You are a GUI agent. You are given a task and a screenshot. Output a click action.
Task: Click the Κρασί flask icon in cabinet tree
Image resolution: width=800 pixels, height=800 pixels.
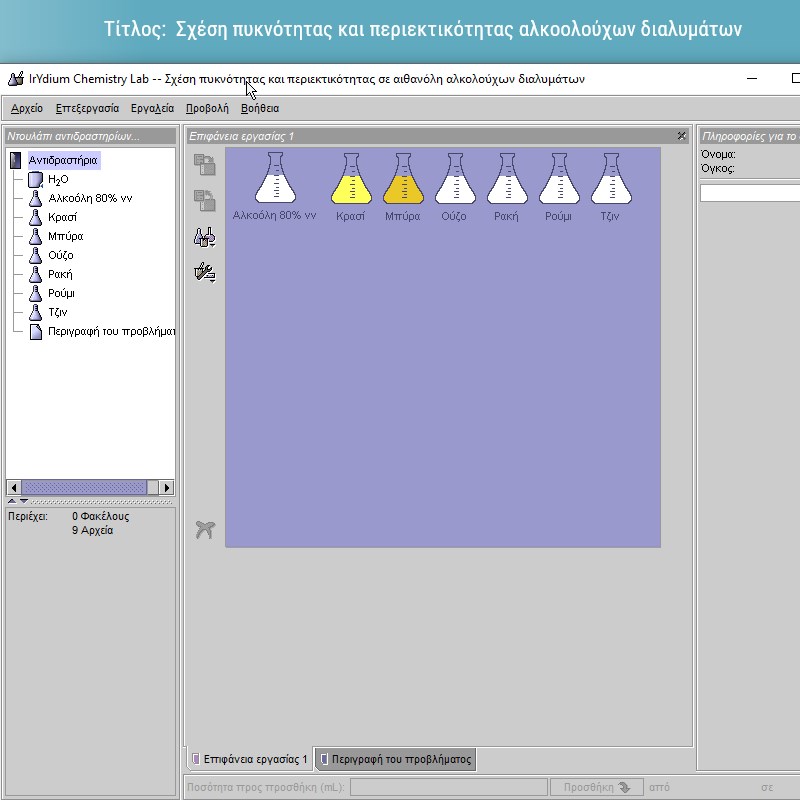(35, 217)
